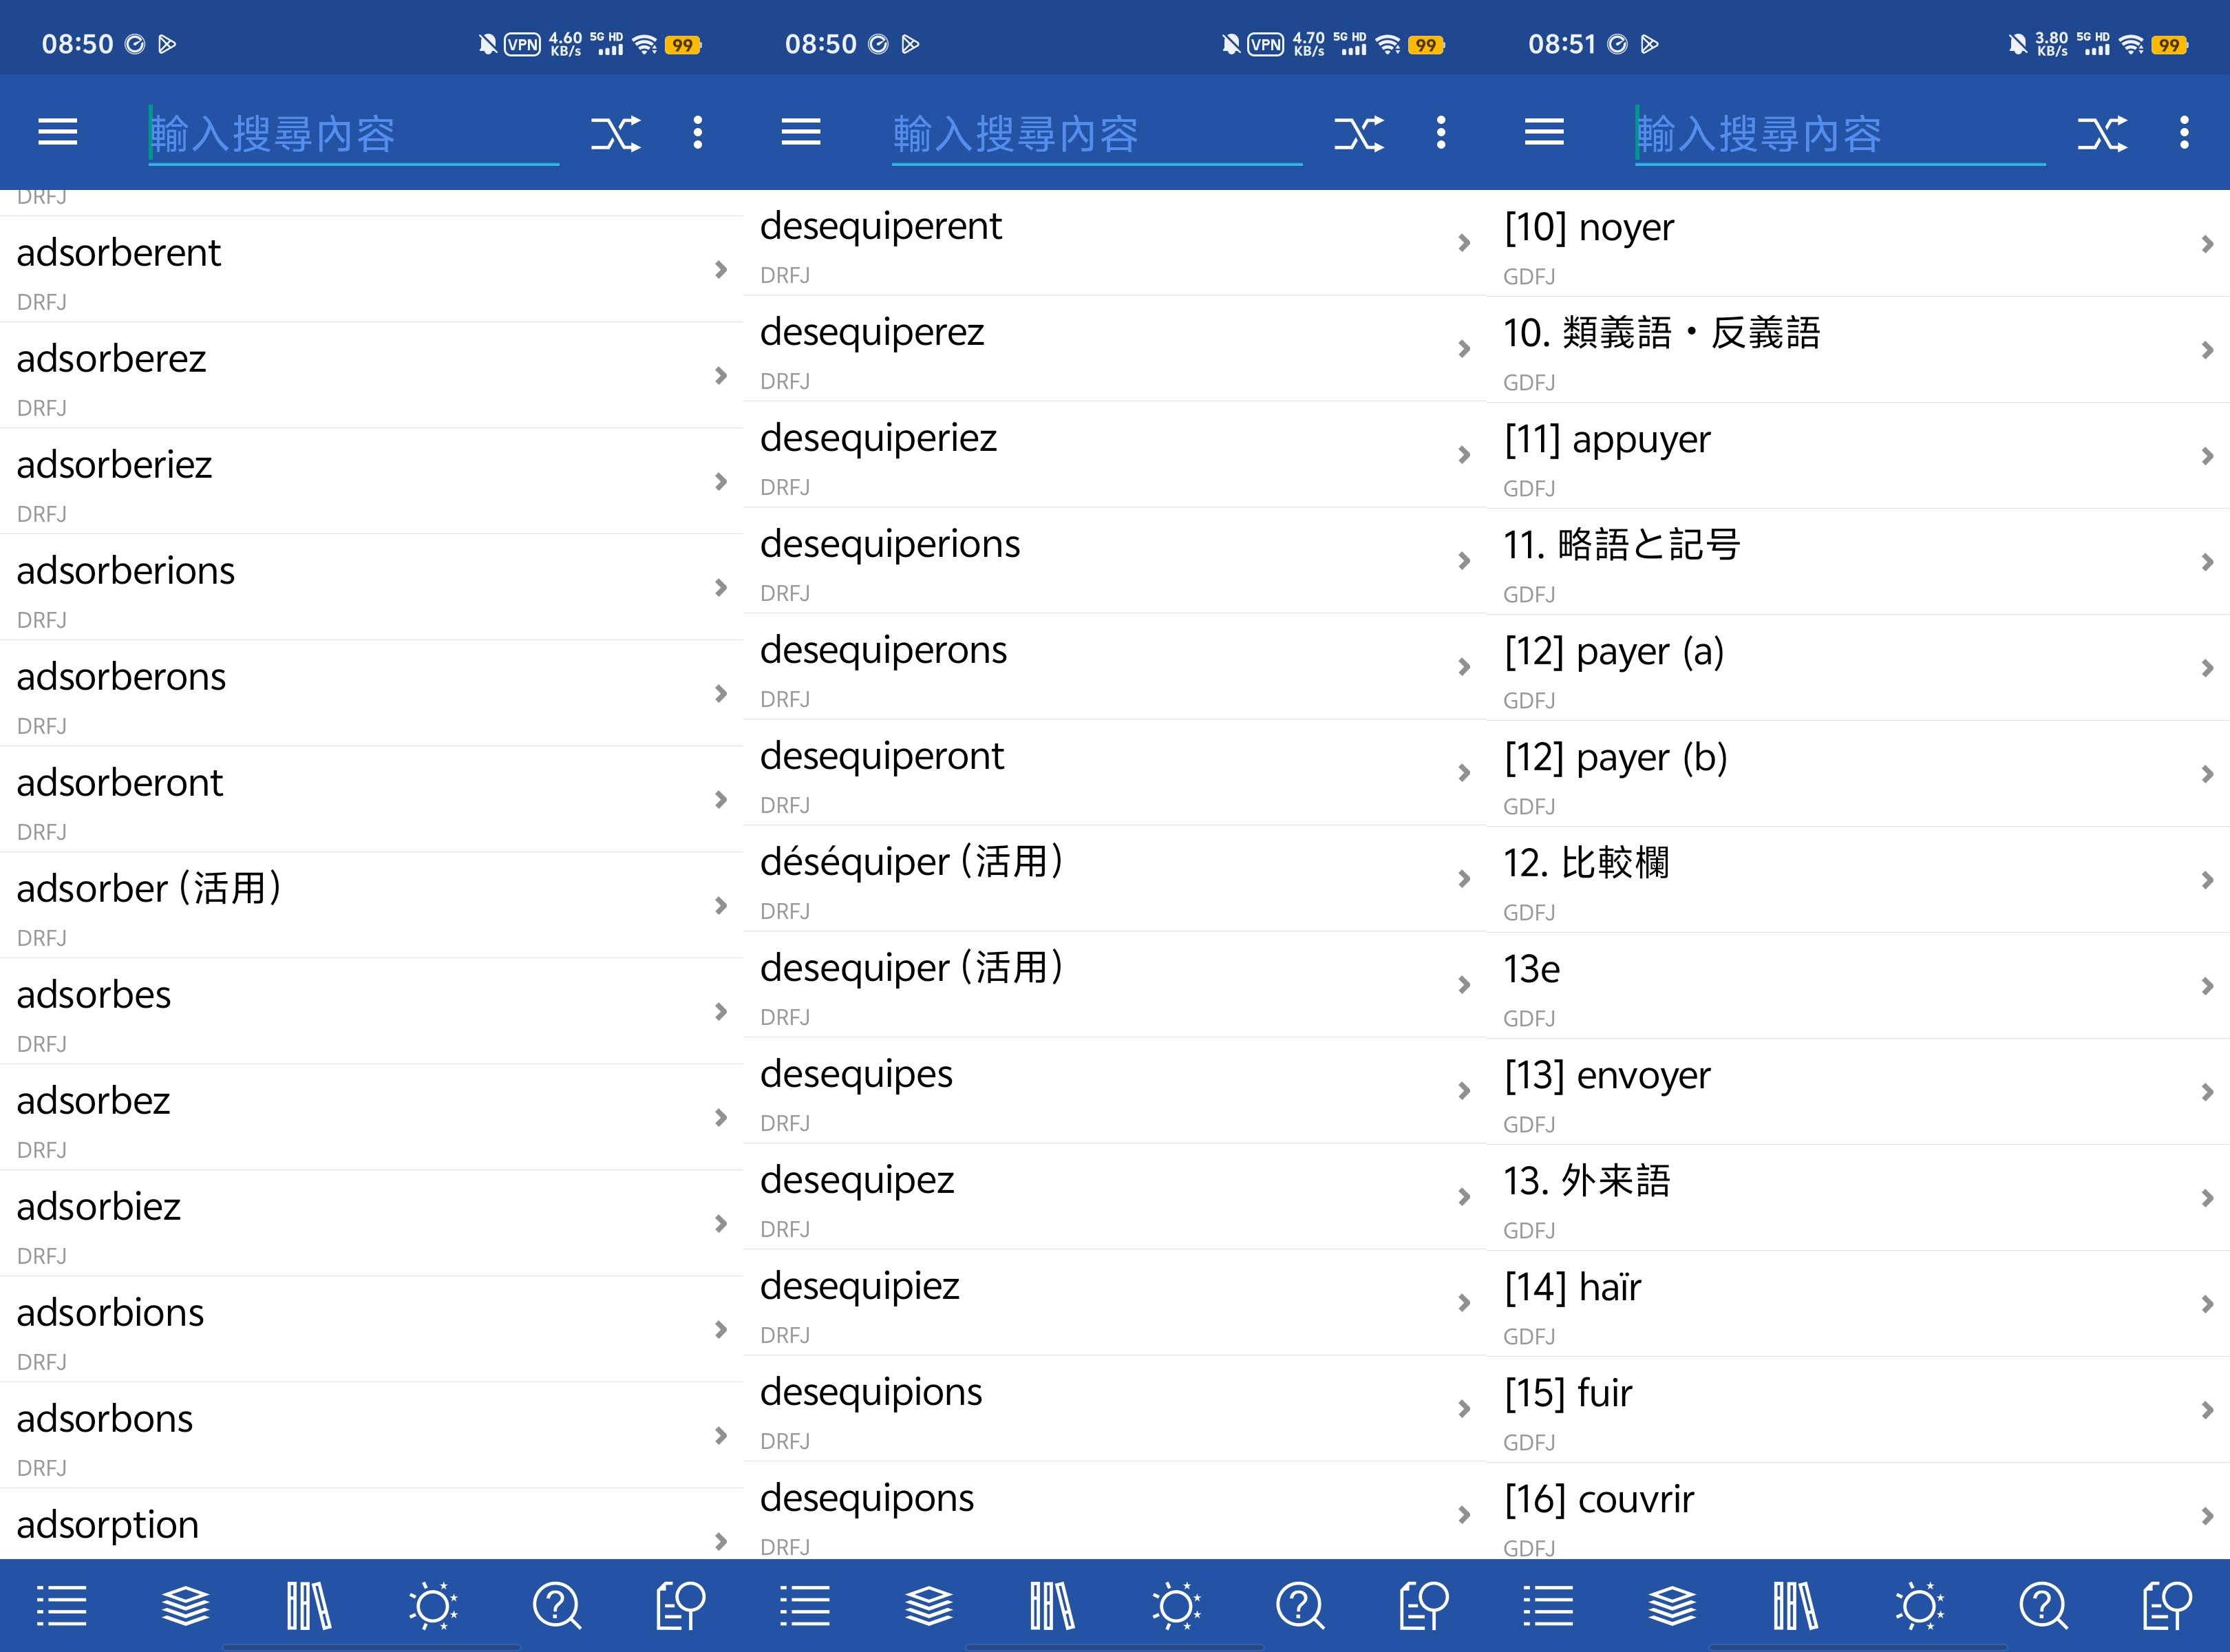
Task: Tap the list icon in left bottom bar
Action: coord(62,1606)
